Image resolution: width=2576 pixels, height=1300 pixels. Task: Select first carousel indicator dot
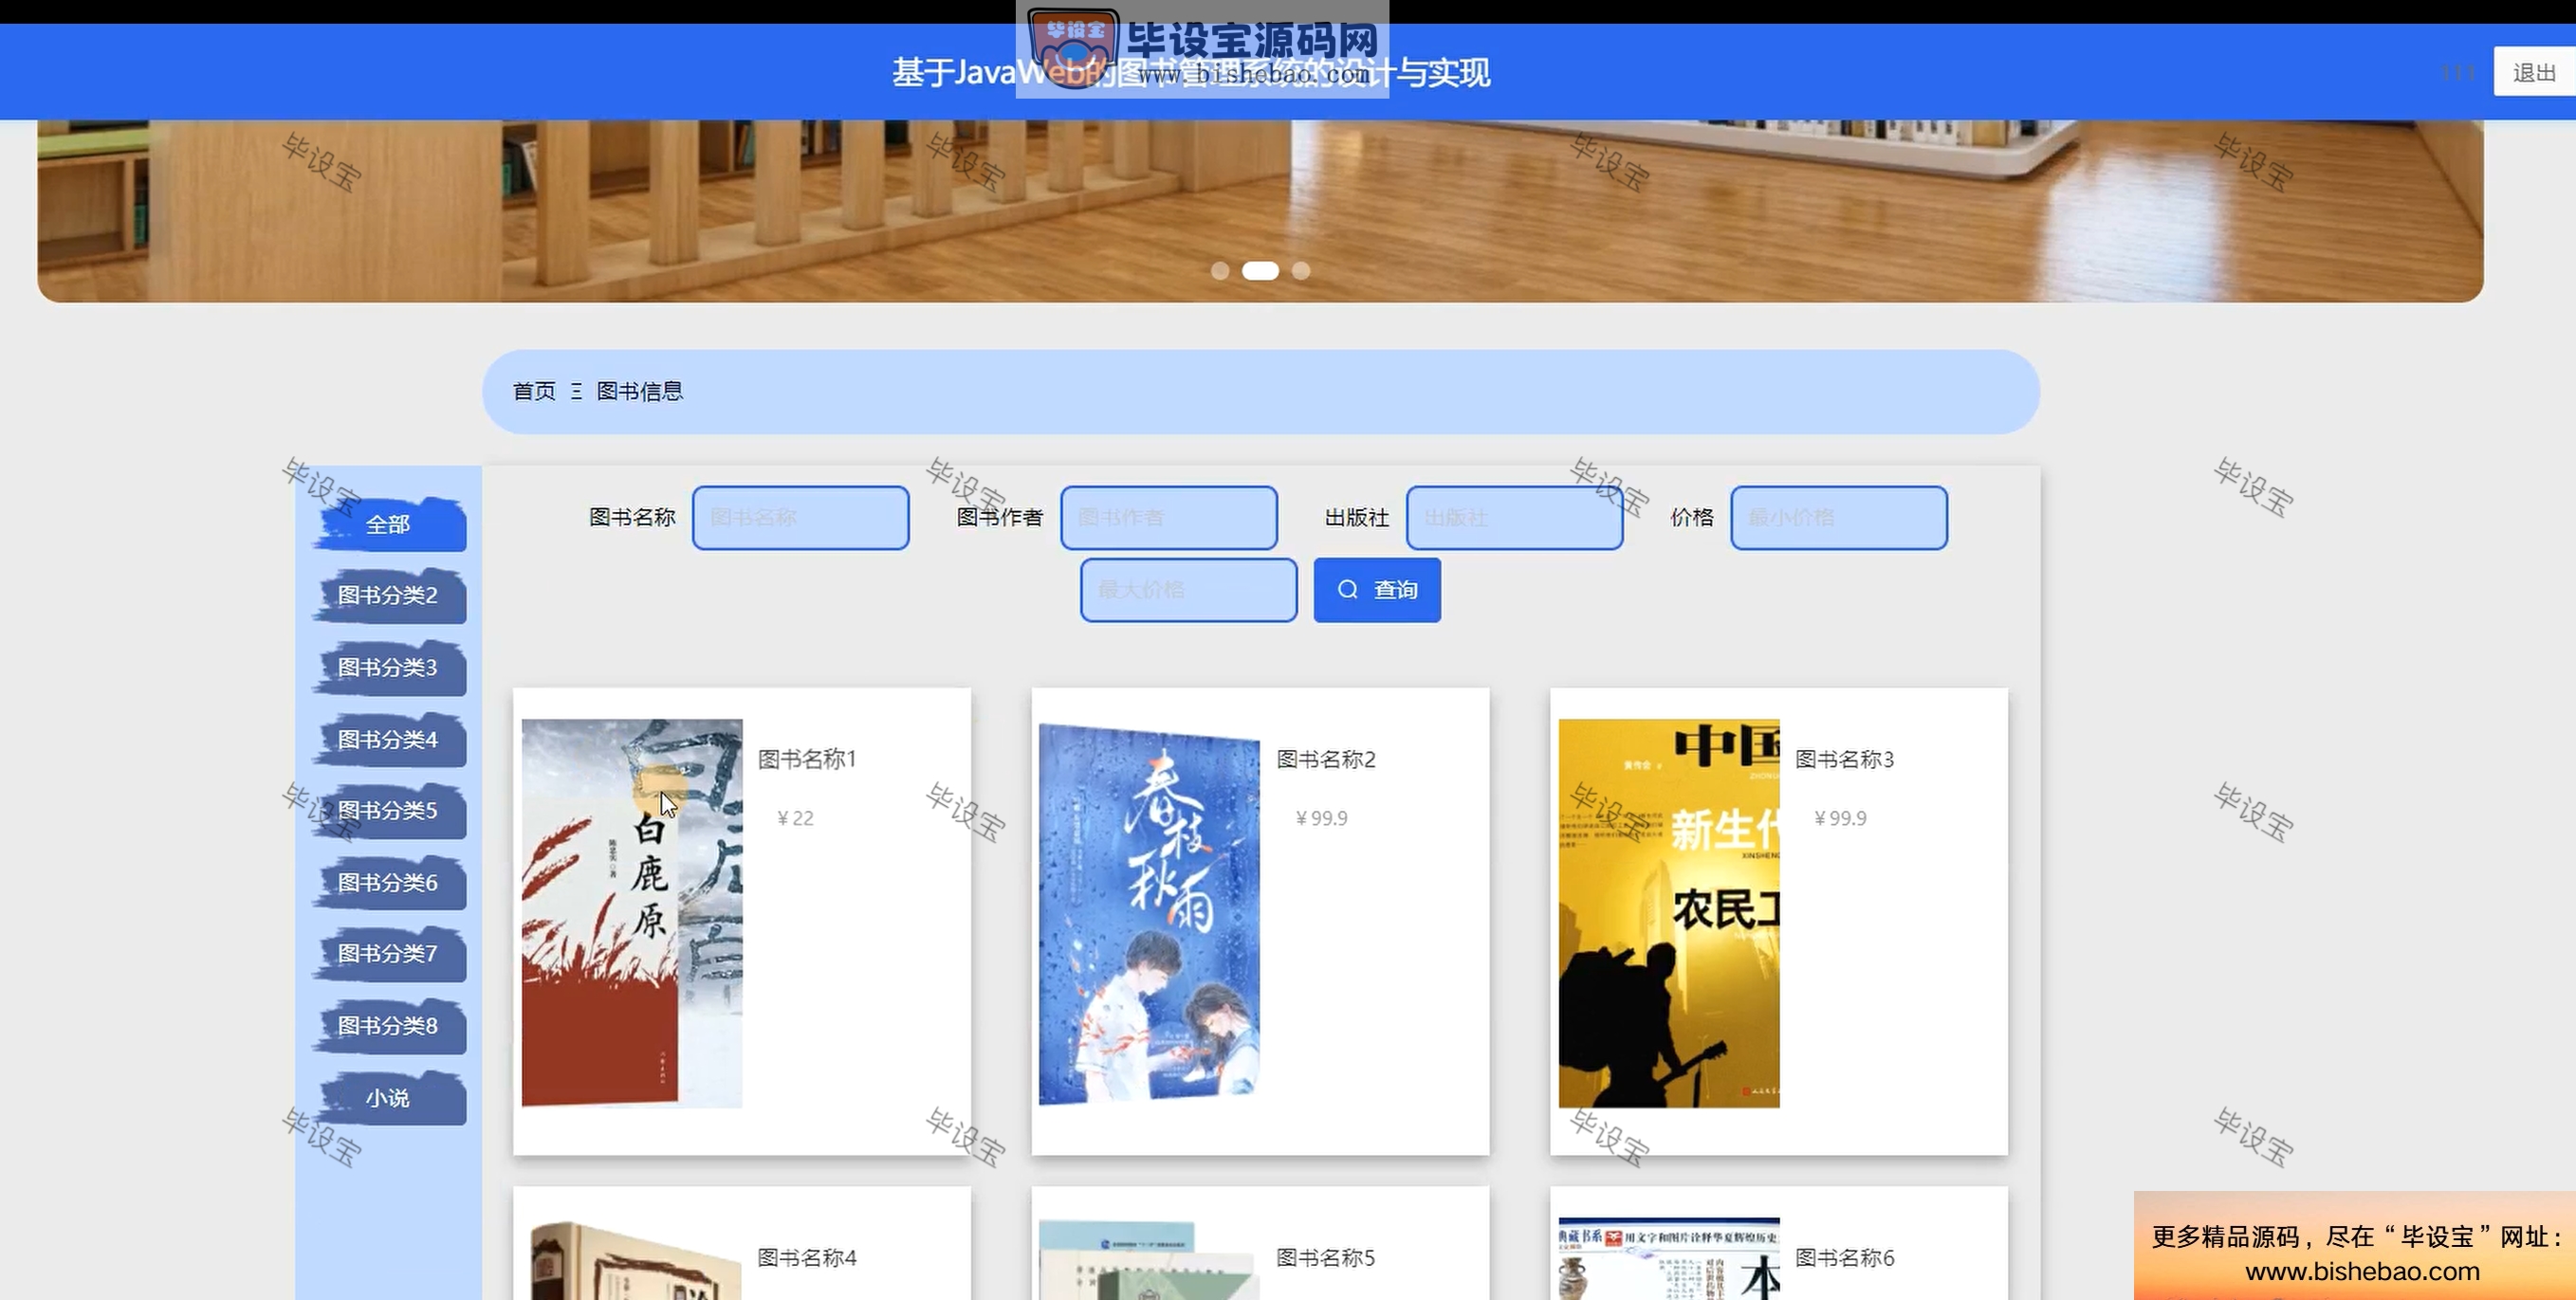point(1220,271)
